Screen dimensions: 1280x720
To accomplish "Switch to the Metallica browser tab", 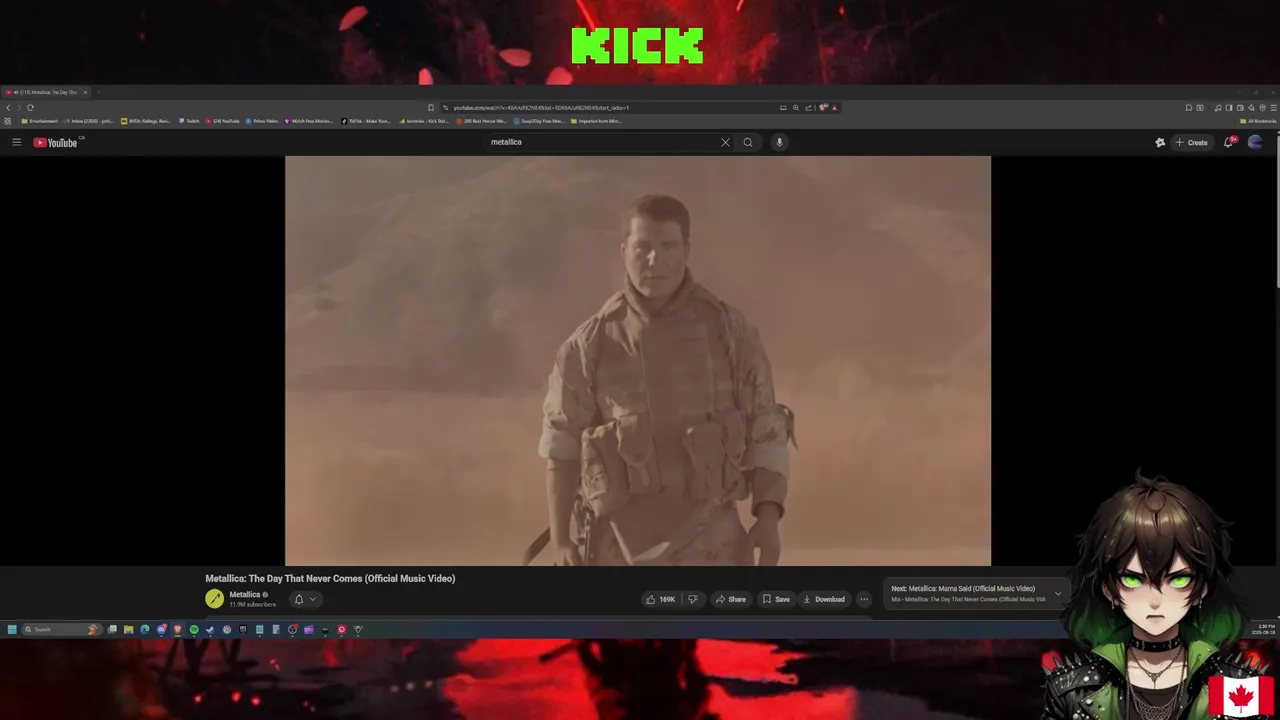I will (44, 92).
